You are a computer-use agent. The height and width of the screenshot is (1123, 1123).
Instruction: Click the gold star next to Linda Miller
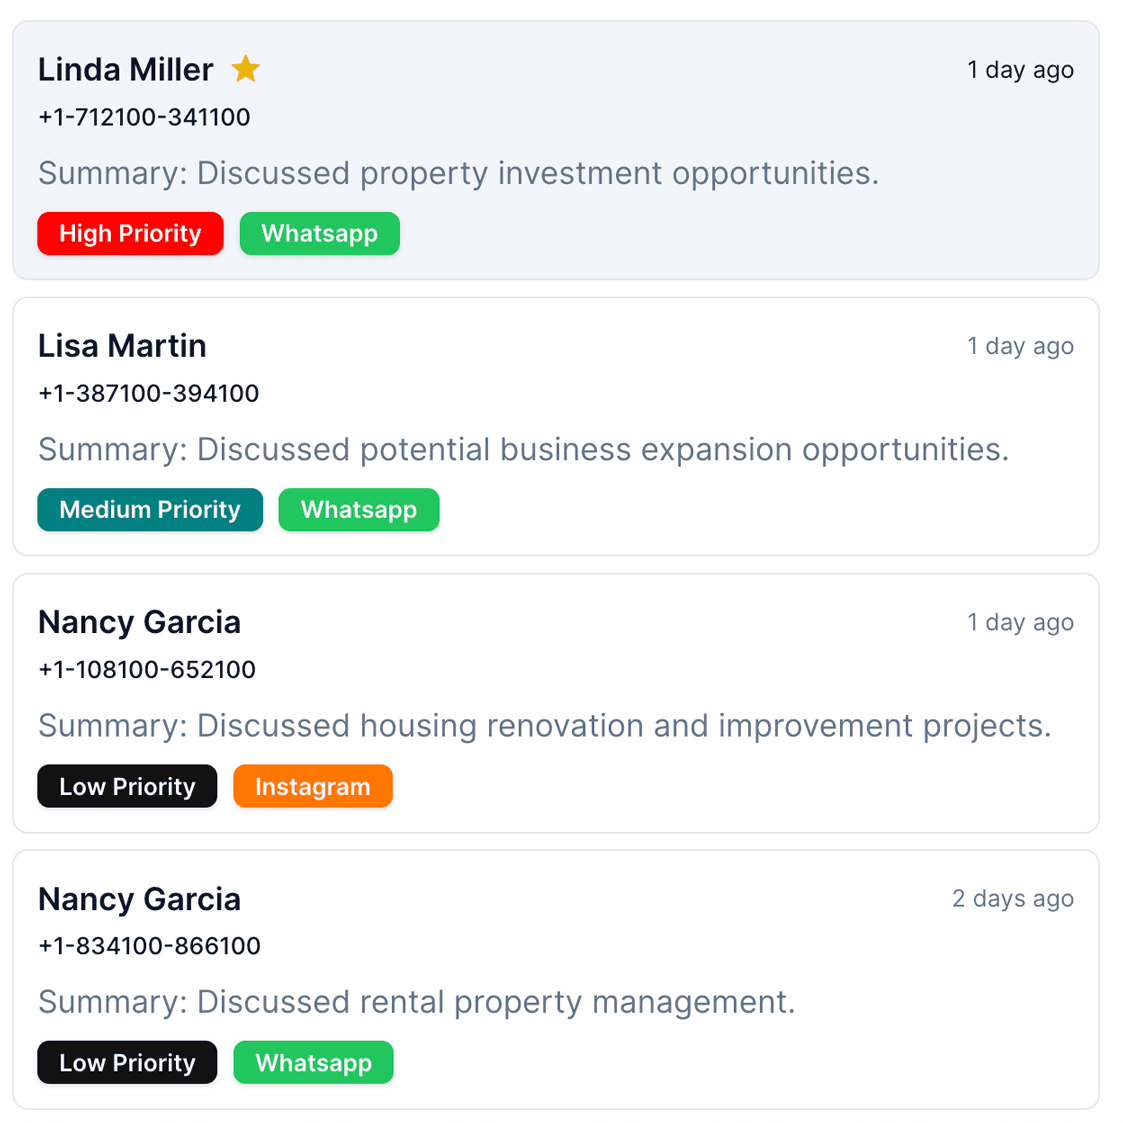click(245, 69)
